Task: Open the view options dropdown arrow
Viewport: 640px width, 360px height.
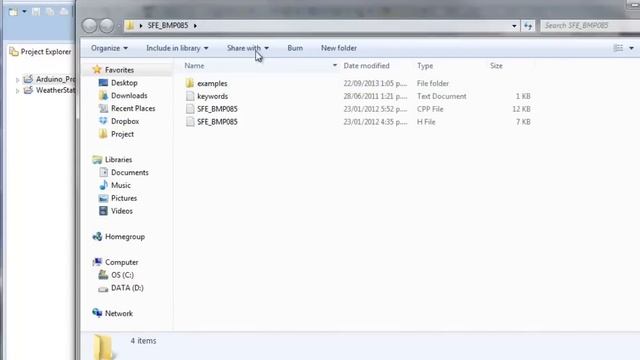Action: 631,48
